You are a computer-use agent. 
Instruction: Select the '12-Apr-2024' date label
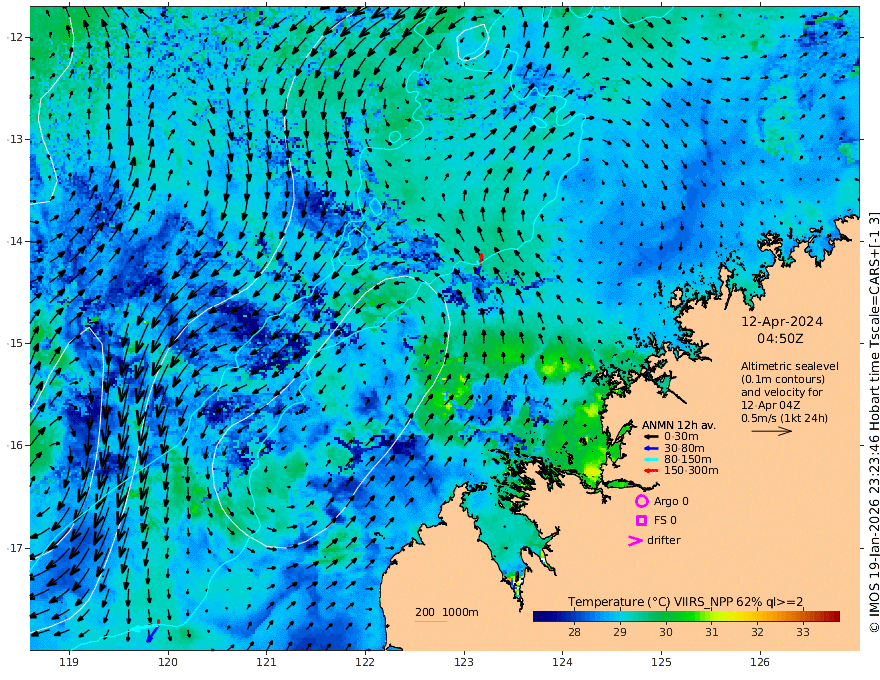(x=782, y=321)
